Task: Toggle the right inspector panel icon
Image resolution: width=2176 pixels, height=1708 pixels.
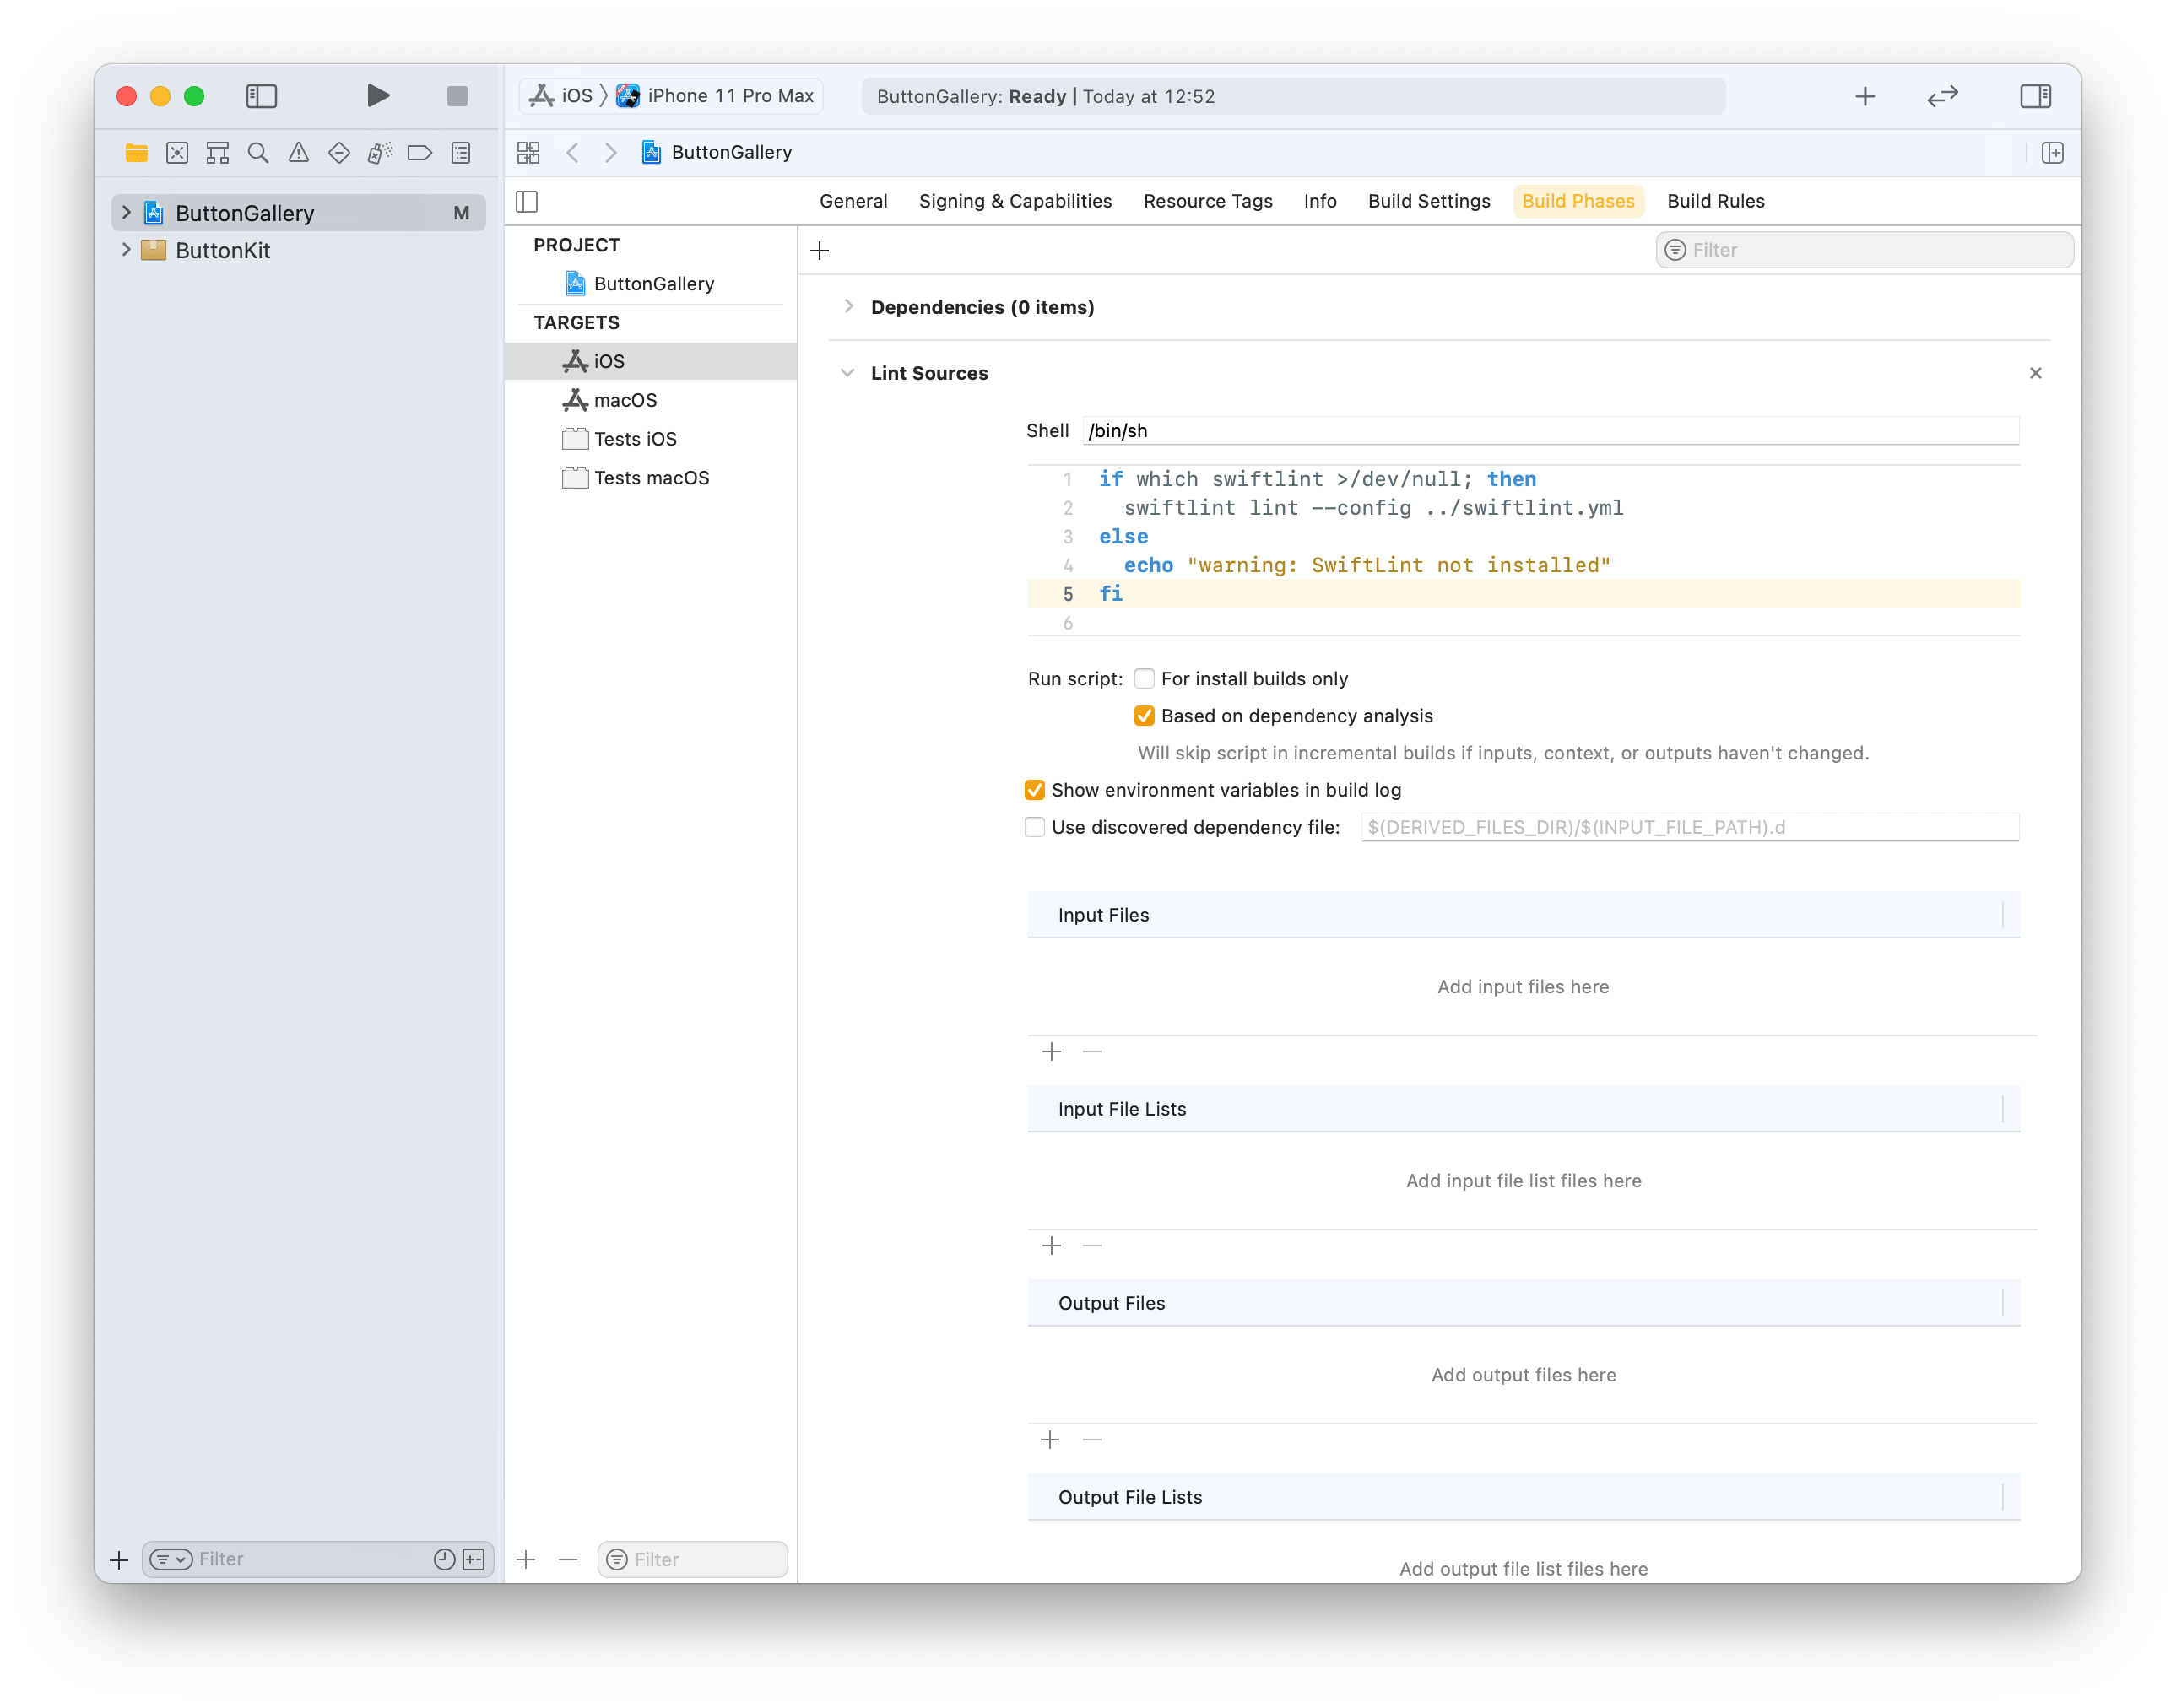Action: coord(2035,96)
